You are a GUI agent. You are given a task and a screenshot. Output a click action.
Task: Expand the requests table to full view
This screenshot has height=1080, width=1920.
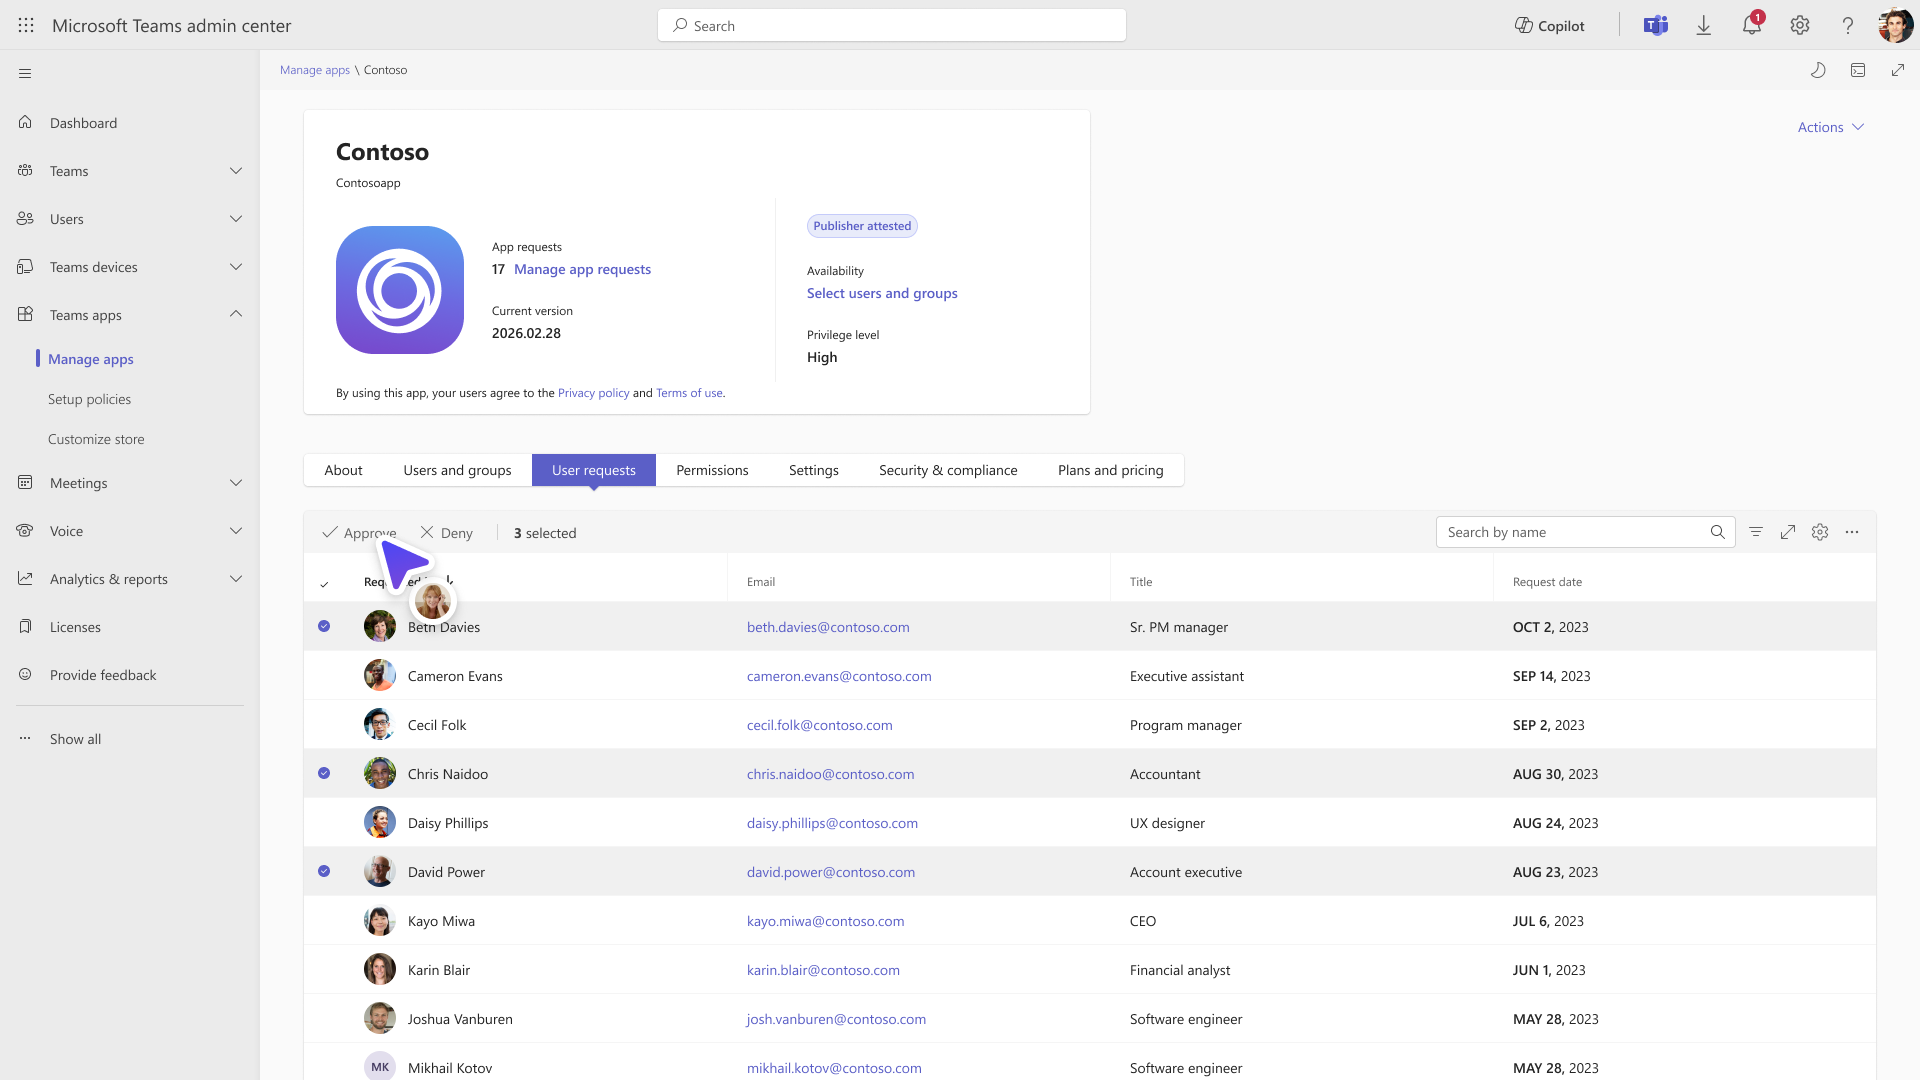pos(1788,532)
